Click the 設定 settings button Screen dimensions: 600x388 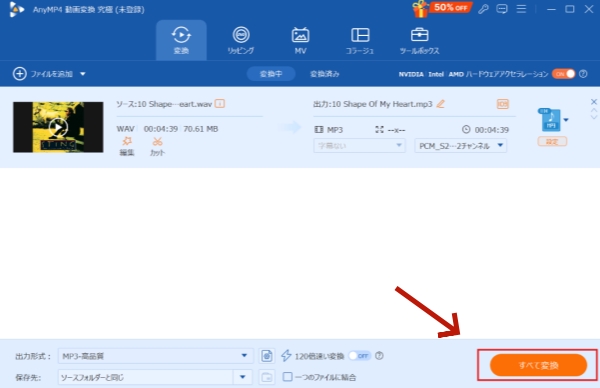pyautogui.click(x=552, y=142)
